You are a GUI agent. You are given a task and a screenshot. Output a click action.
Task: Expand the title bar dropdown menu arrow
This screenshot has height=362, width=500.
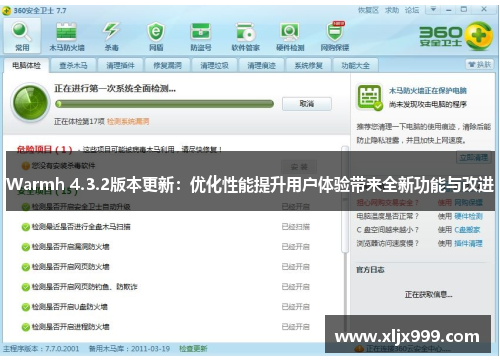tap(433, 9)
